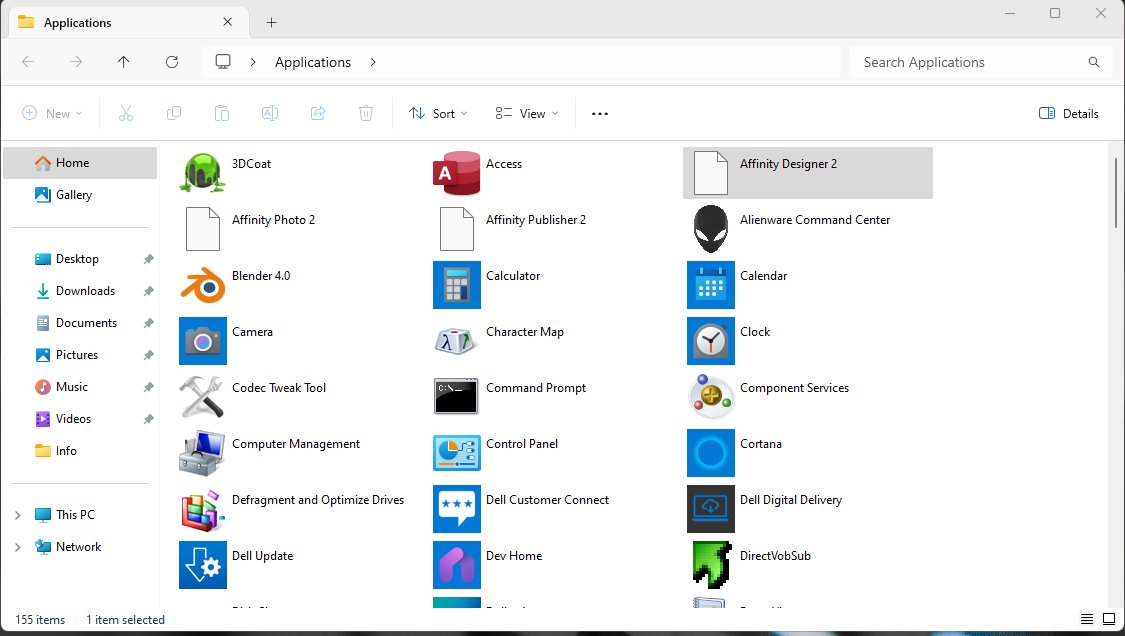1125x636 pixels.
Task: Open the Calculator app icon
Action: click(x=456, y=284)
